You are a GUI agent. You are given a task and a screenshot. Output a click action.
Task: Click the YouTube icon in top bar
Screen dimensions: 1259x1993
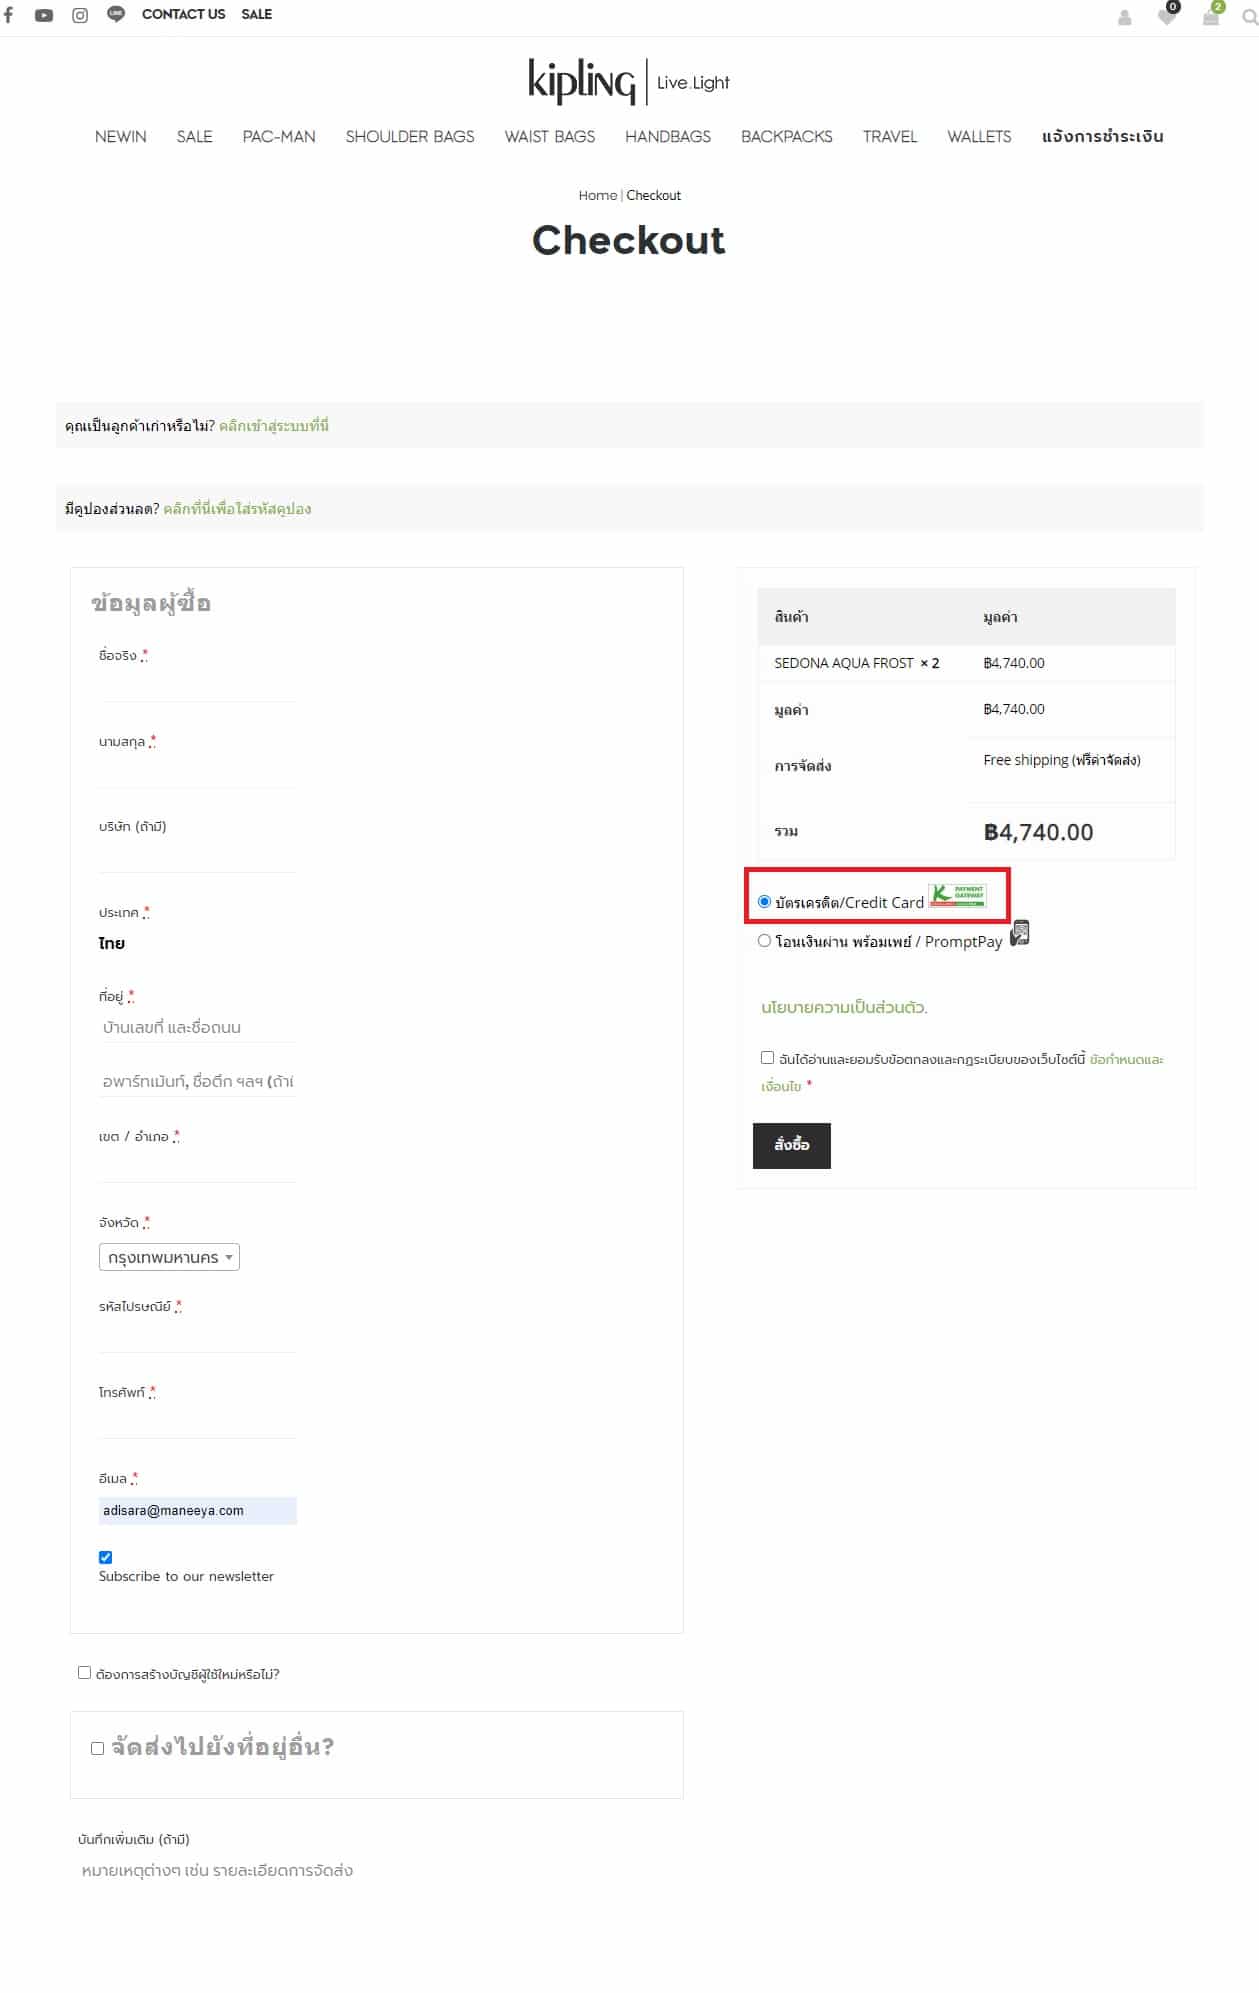point(44,15)
